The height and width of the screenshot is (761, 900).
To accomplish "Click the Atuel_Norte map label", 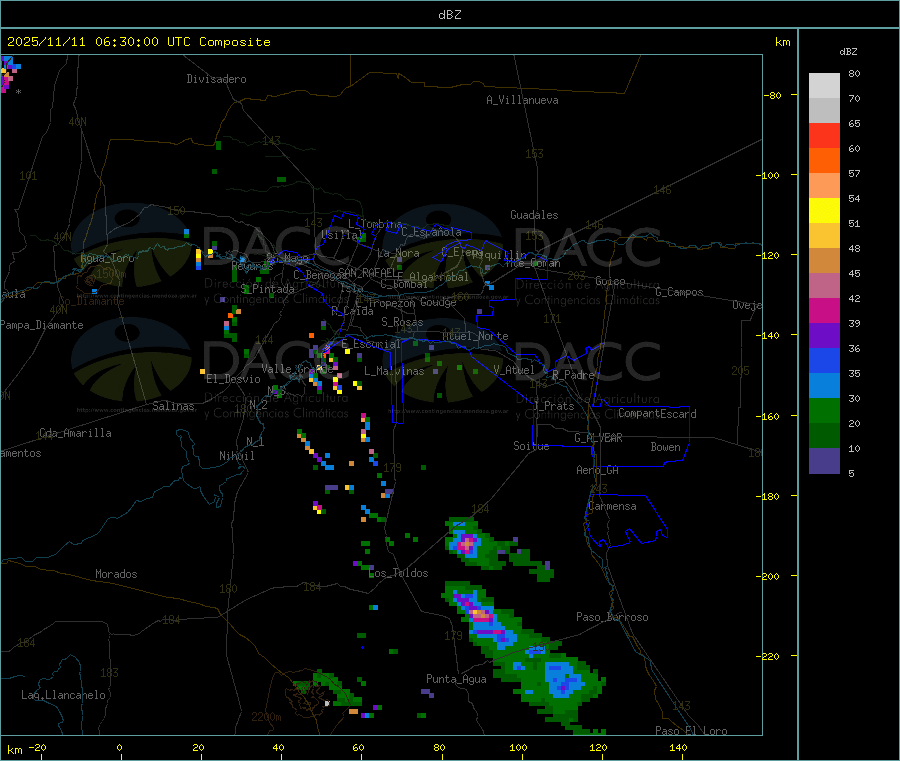I will coord(475,336).
